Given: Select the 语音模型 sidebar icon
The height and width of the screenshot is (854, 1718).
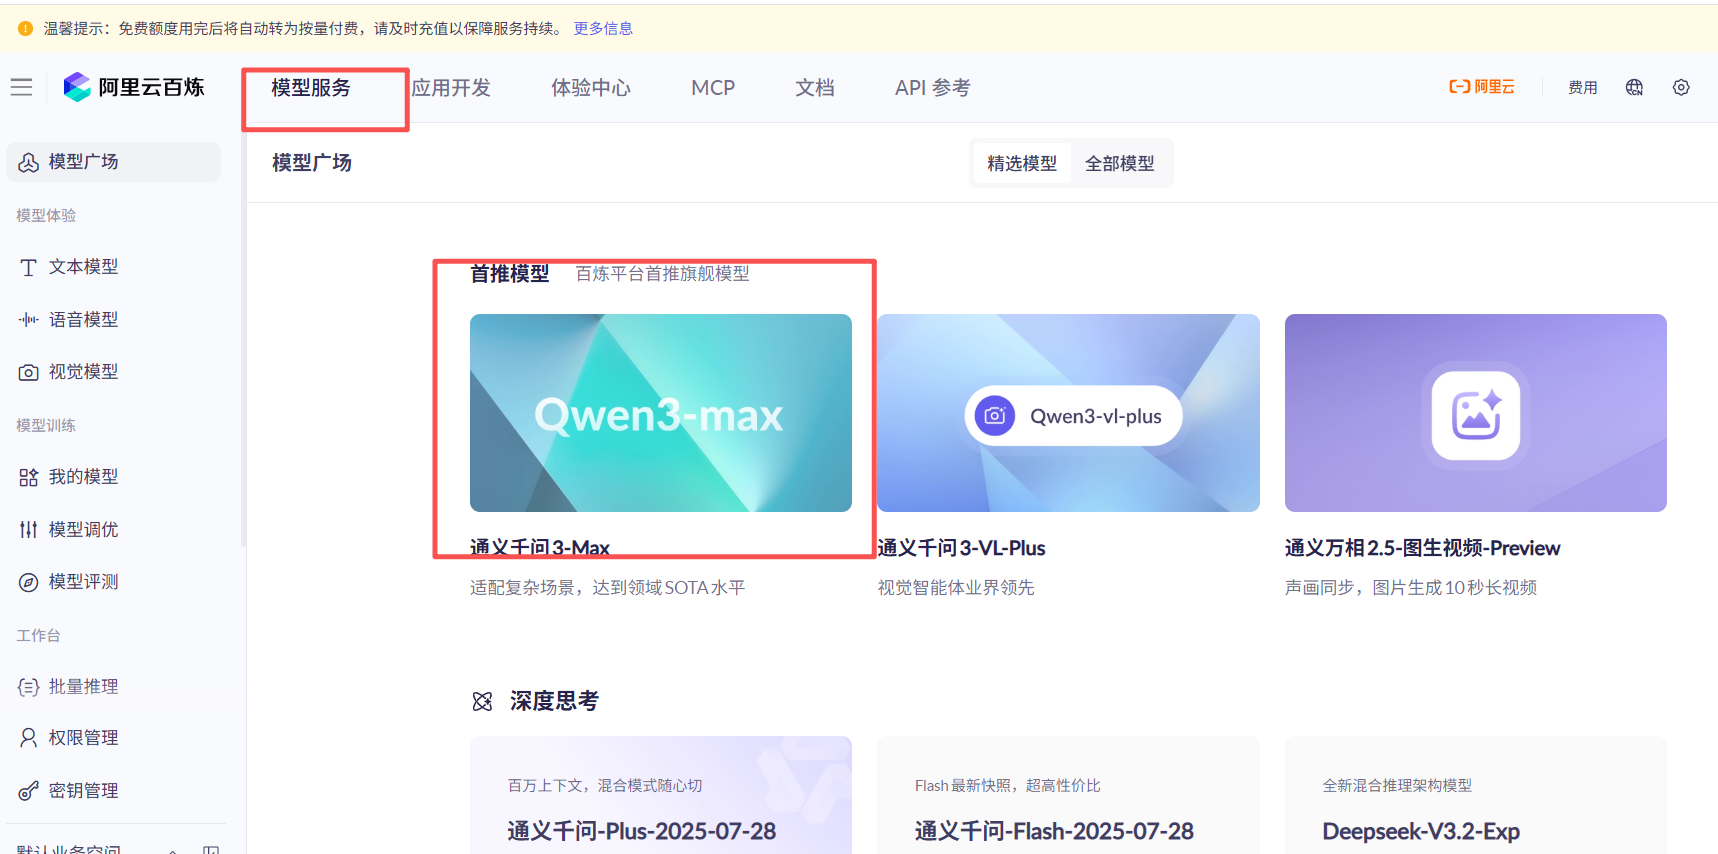Looking at the screenshot, I should click(x=28, y=320).
